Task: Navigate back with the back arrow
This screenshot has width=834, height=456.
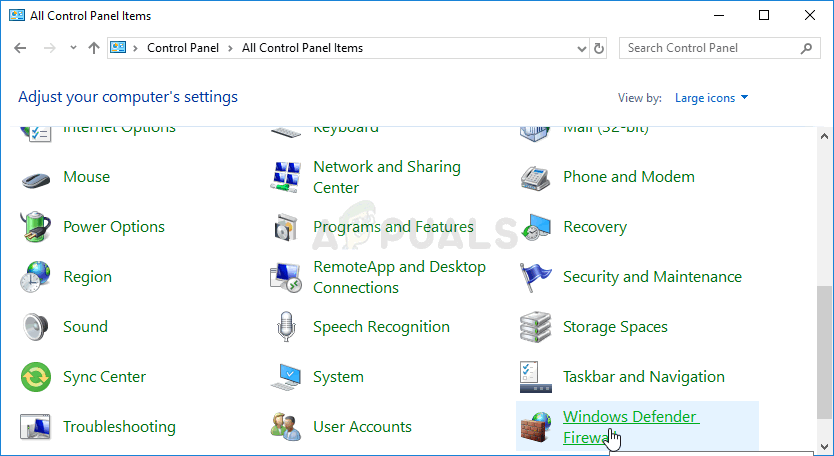Action: [x=20, y=48]
